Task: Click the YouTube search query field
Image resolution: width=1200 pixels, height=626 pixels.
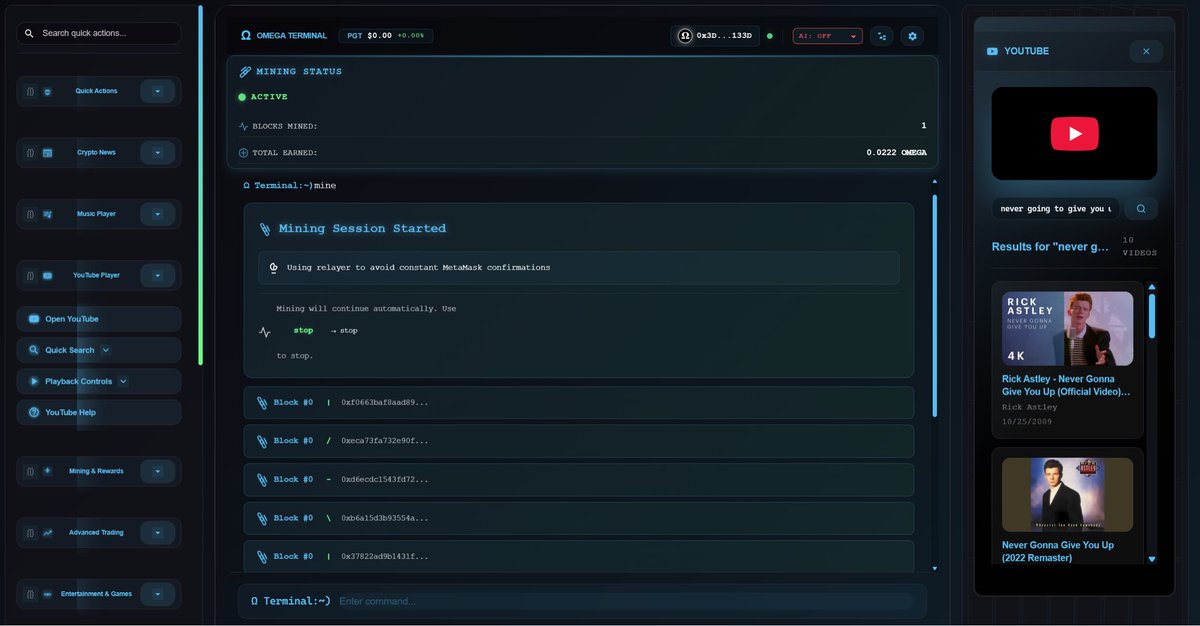Action: click(1056, 209)
